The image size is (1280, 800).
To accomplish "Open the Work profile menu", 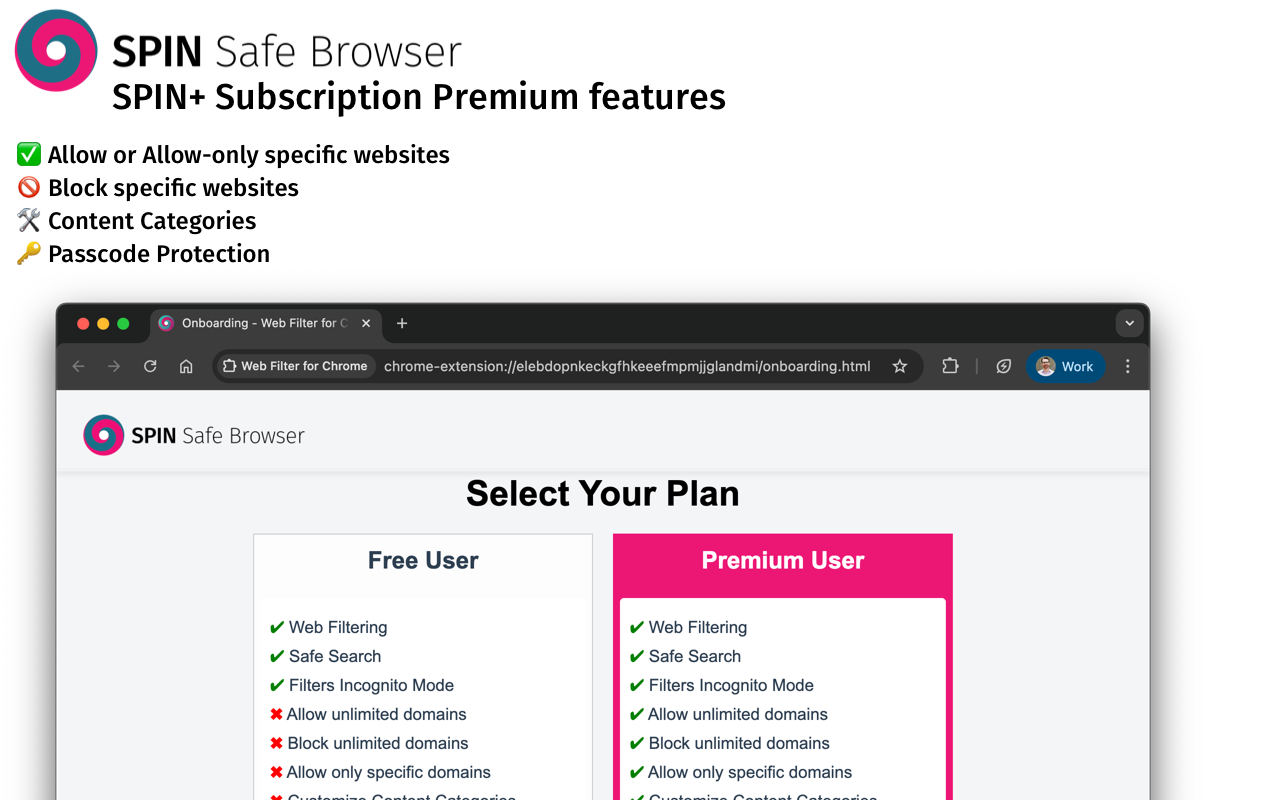I will coord(1066,366).
